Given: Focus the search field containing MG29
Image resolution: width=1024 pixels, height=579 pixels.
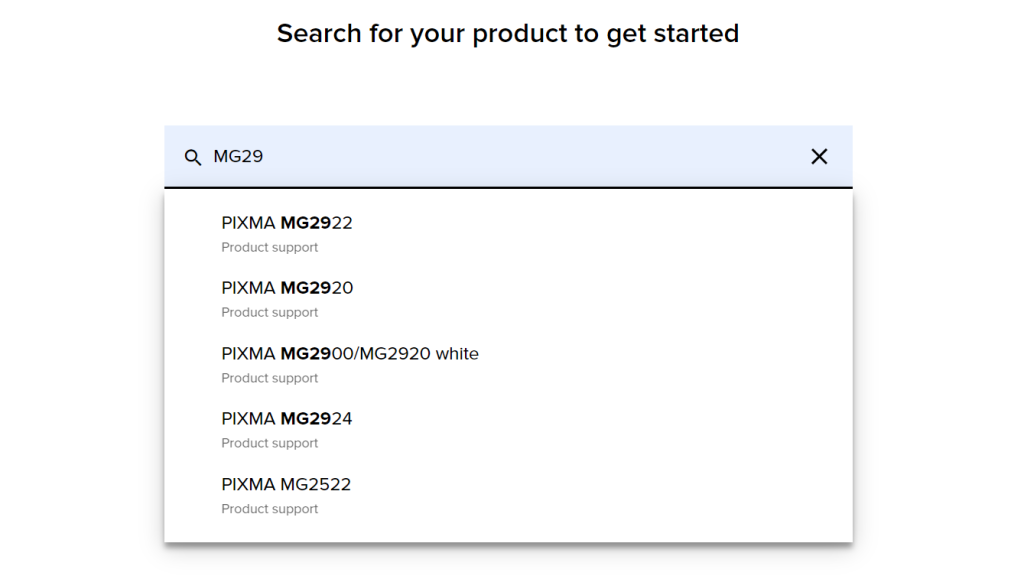Looking at the screenshot, I should tap(508, 157).
